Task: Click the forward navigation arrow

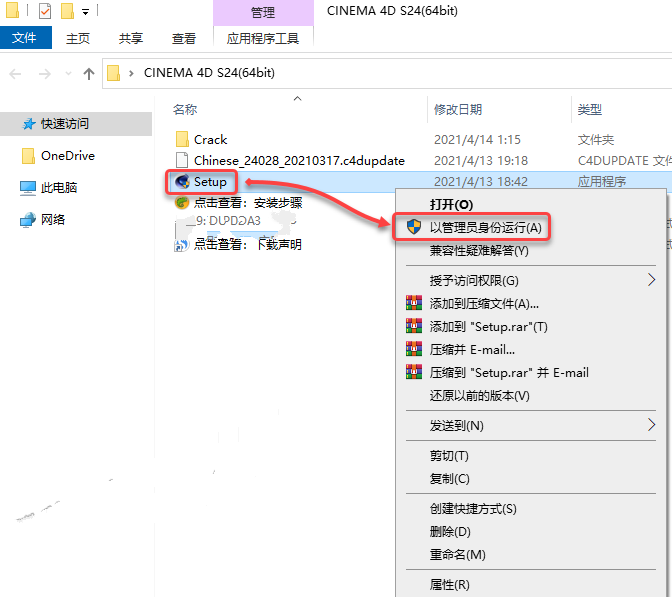Action: coord(45,74)
